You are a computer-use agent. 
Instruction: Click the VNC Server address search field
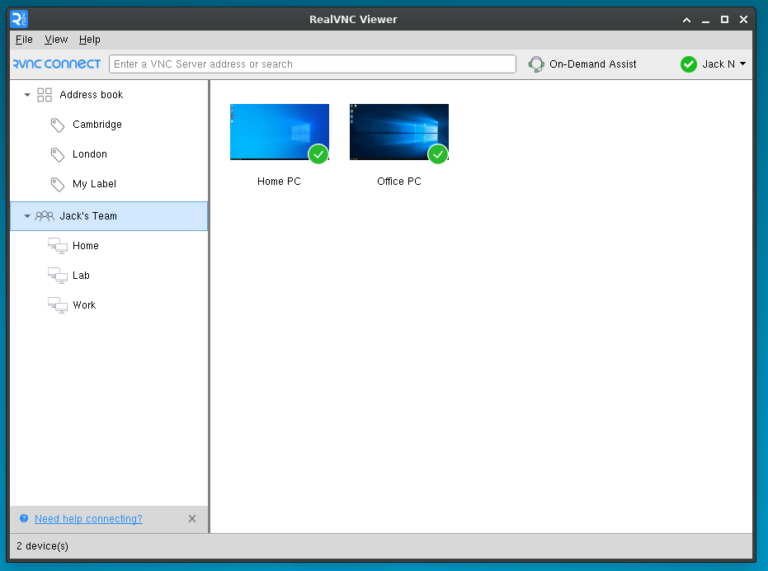point(312,64)
